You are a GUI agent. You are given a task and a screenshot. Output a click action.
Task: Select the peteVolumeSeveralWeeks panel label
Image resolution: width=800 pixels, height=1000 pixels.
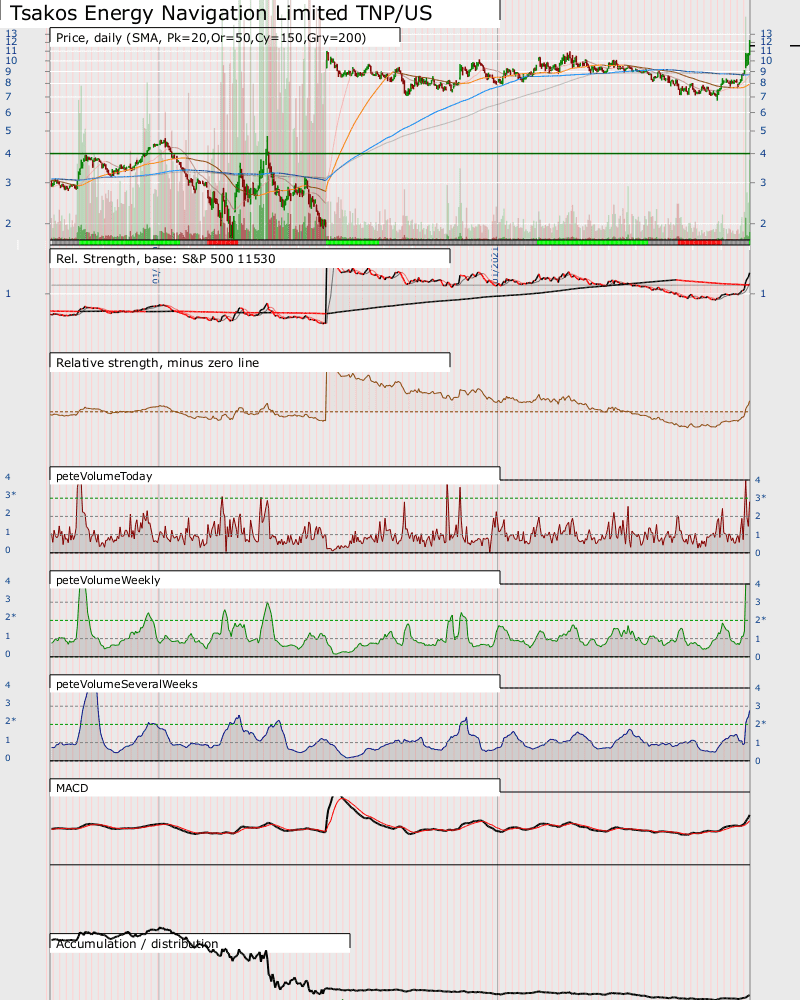127,684
